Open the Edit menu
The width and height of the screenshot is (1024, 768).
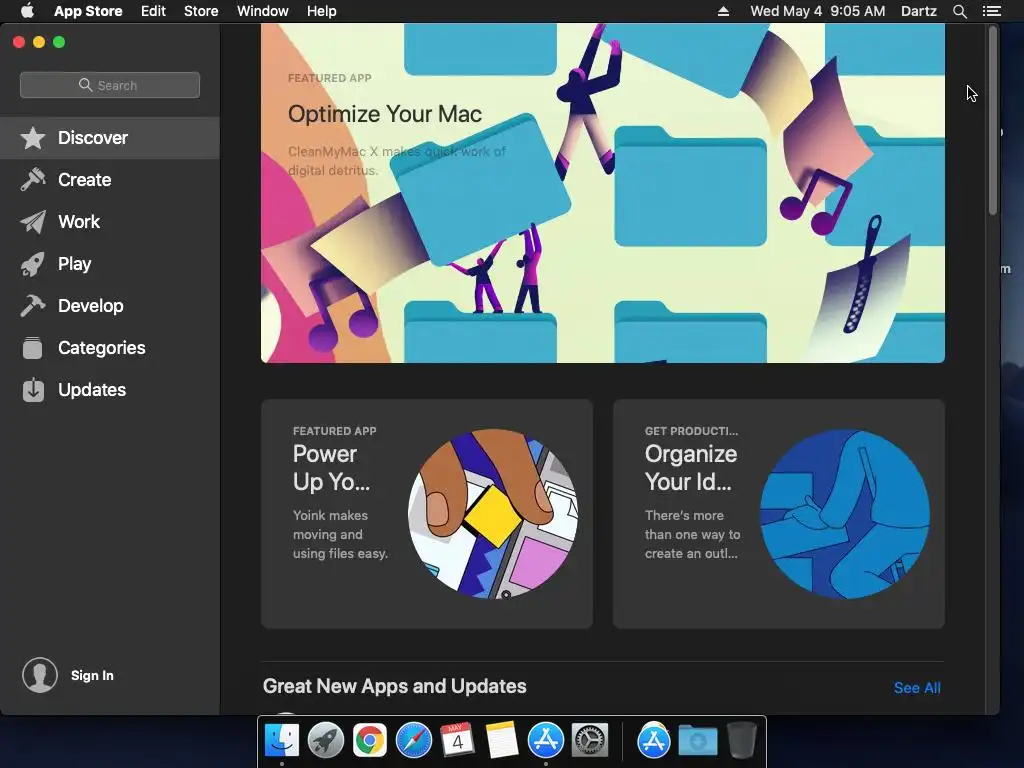153,11
